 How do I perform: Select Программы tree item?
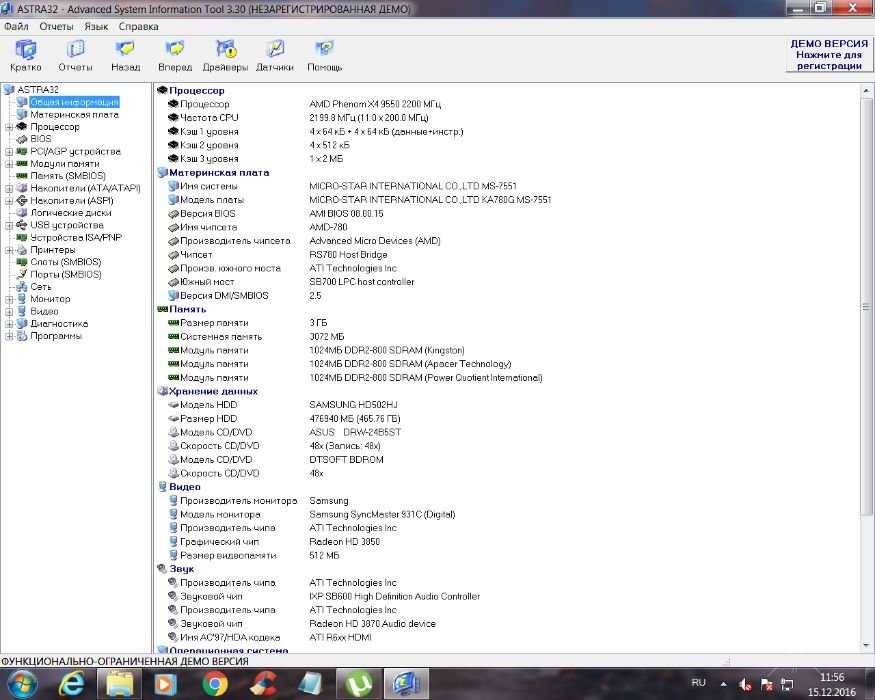pos(56,336)
